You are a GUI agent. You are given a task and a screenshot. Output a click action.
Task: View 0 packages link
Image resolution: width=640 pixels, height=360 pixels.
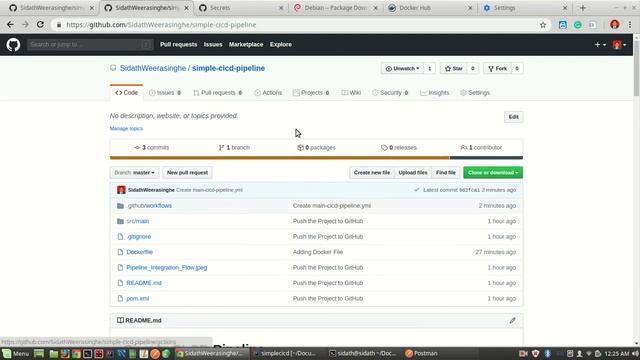[x=316, y=148]
